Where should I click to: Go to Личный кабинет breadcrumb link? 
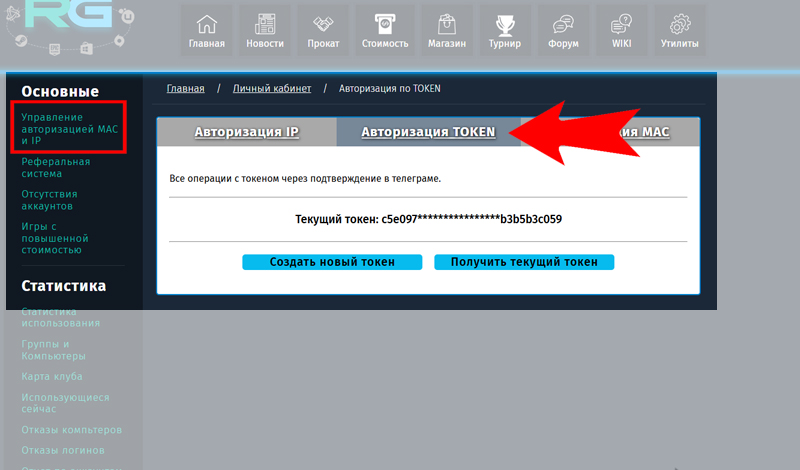[272, 89]
